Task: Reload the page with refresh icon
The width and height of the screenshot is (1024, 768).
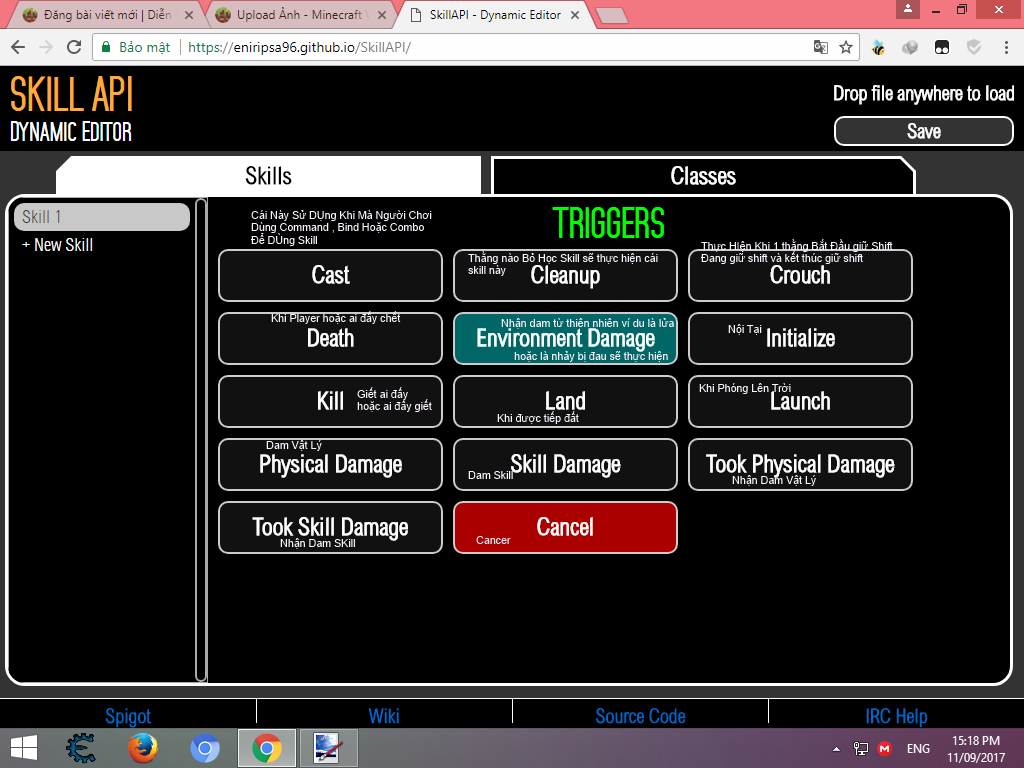Action: point(74,47)
